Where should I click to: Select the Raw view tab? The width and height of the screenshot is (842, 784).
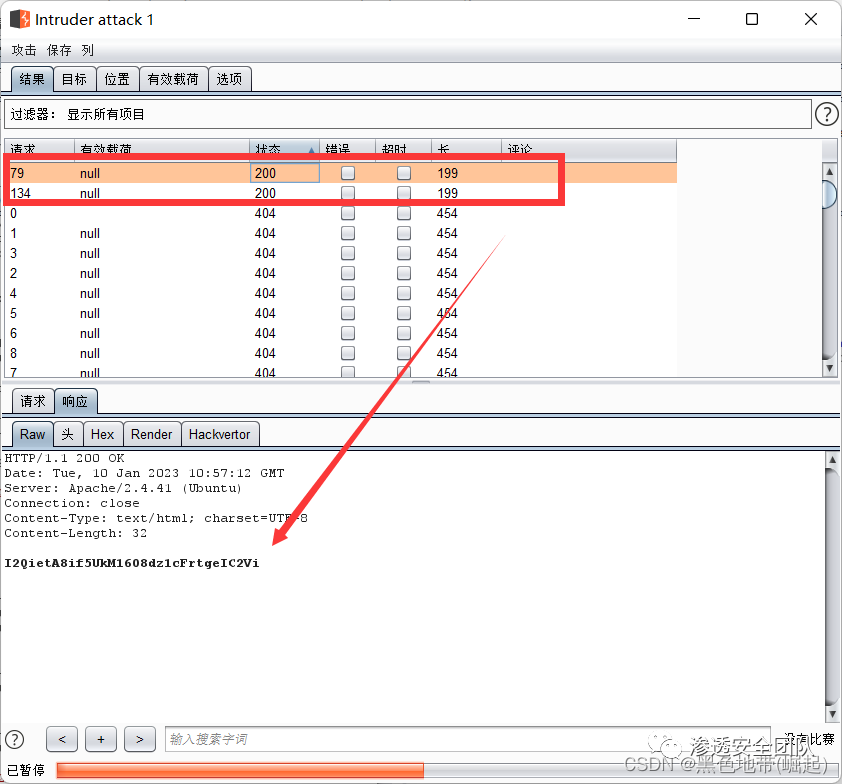pos(32,434)
